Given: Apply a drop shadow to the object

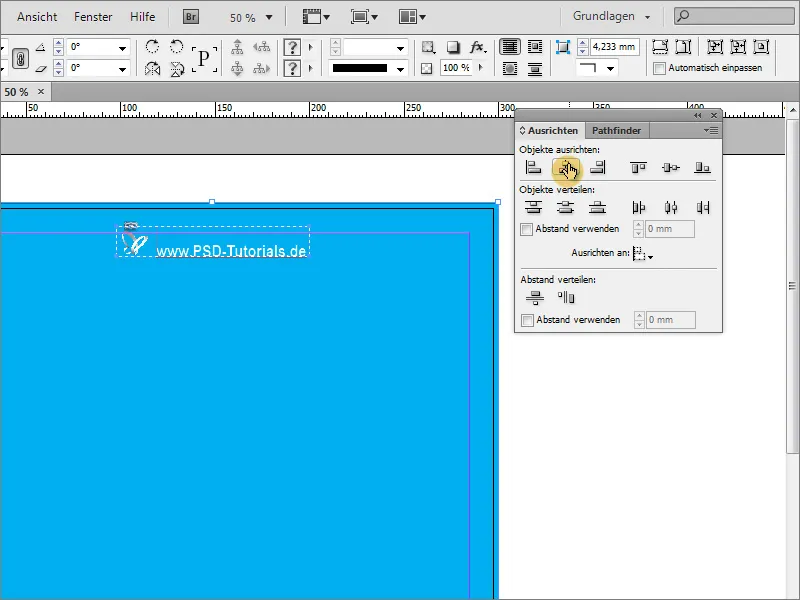Looking at the screenshot, I should 453,47.
